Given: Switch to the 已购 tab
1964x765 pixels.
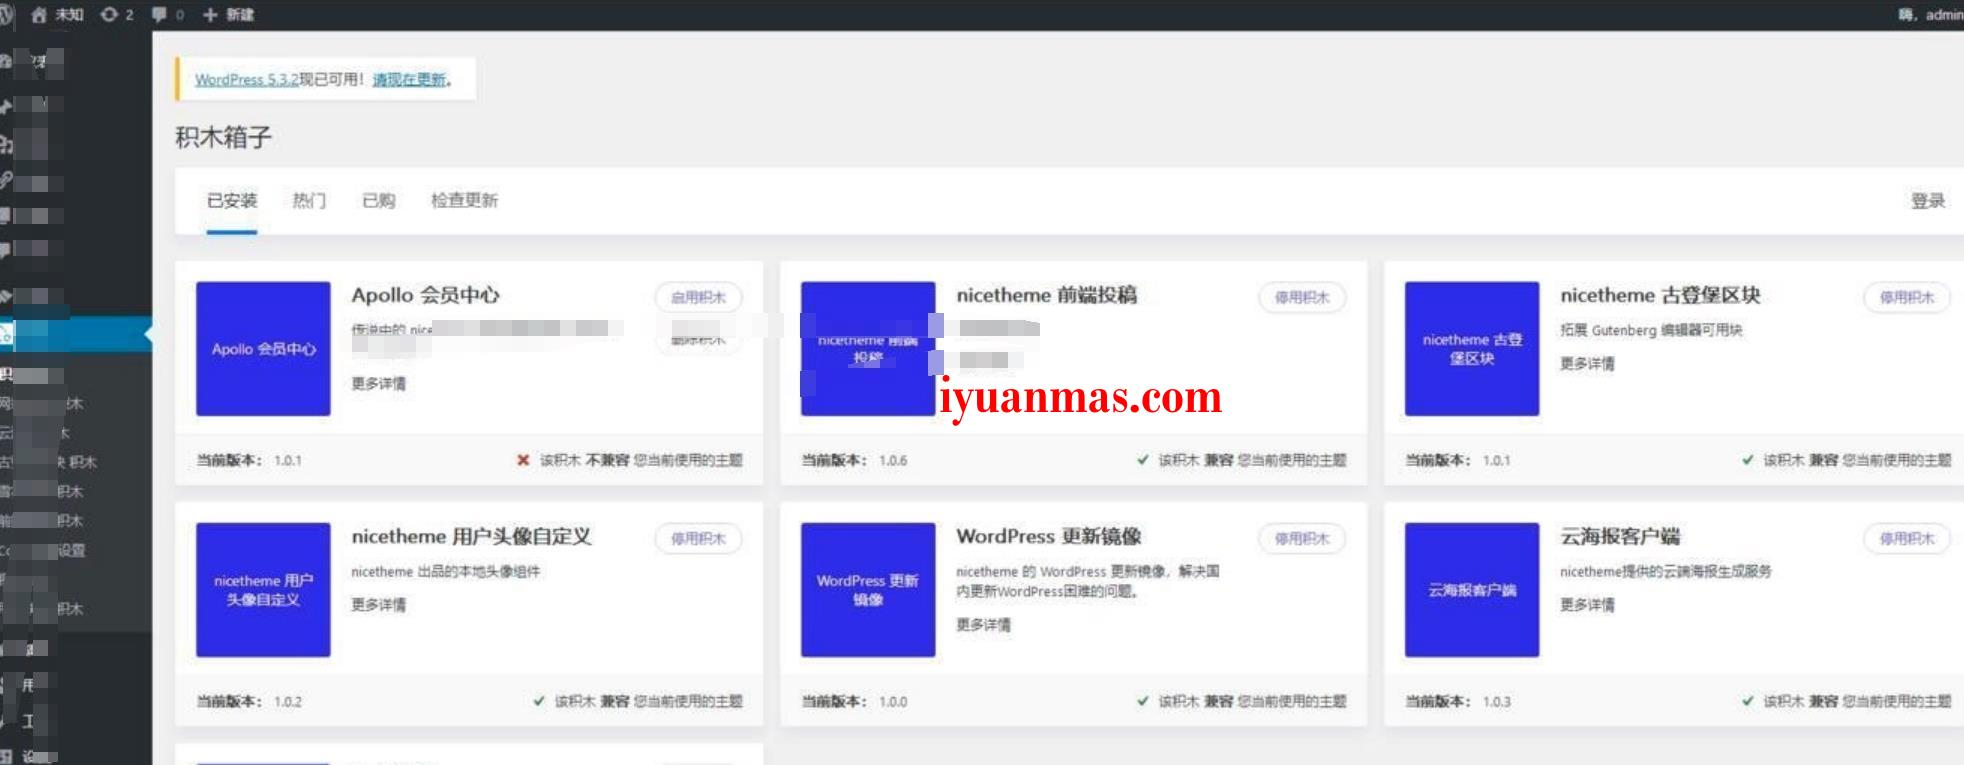Looking at the screenshot, I should (x=378, y=200).
